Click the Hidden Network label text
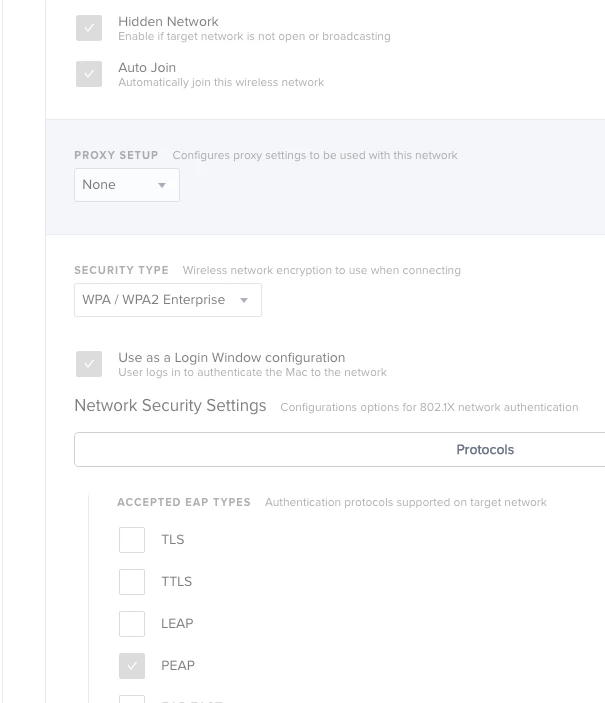The image size is (605, 703). point(168,21)
